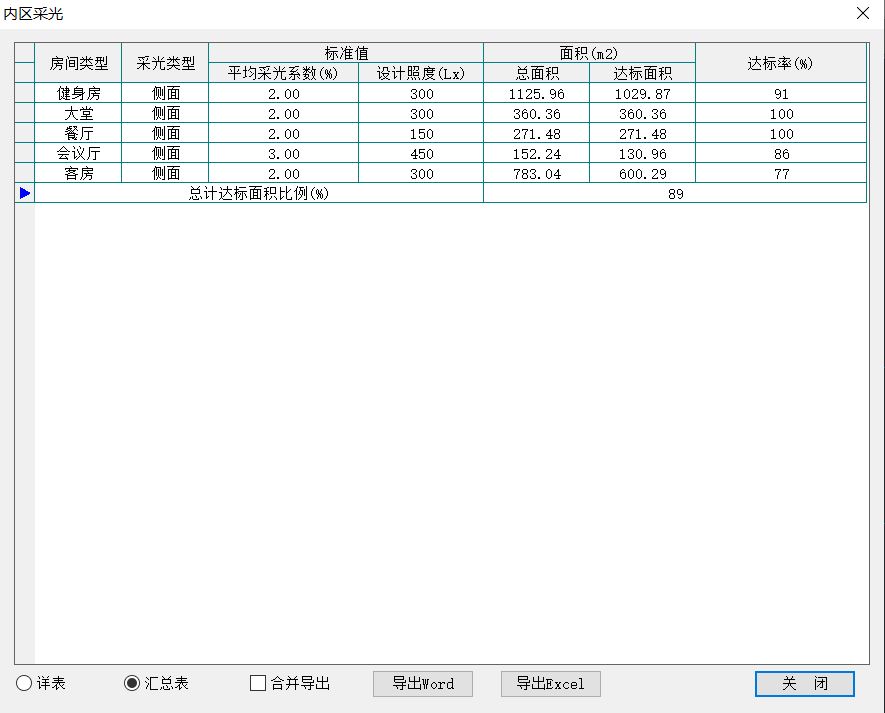Select the 汇总表 radio button
885x713 pixels.
pyautogui.click(x=132, y=684)
